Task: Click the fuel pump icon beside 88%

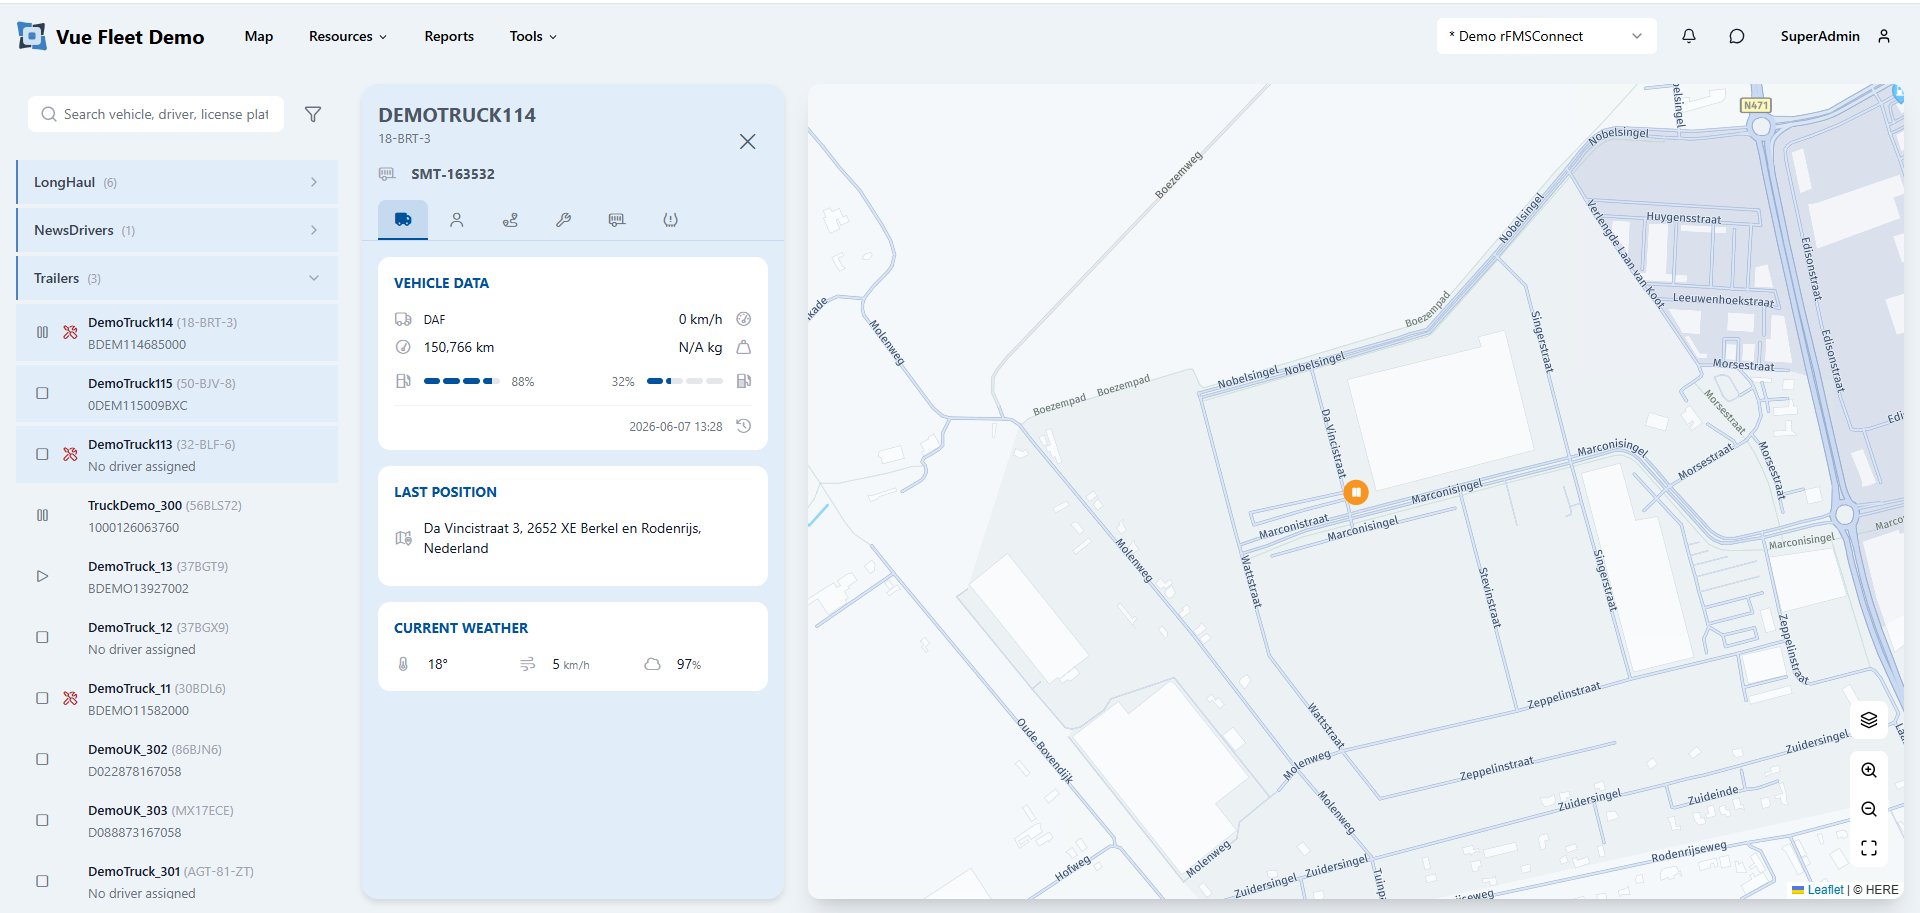Action: [x=403, y=381]
